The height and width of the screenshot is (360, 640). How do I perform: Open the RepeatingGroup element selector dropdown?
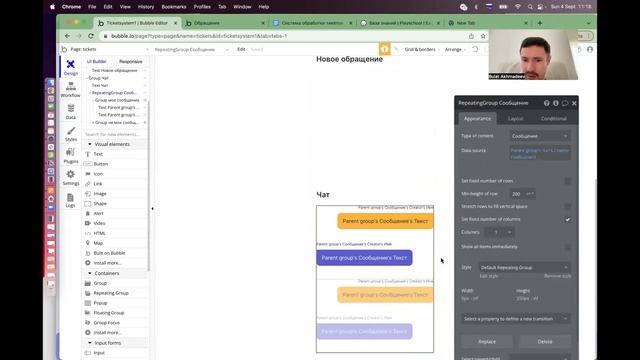point(192,49)
